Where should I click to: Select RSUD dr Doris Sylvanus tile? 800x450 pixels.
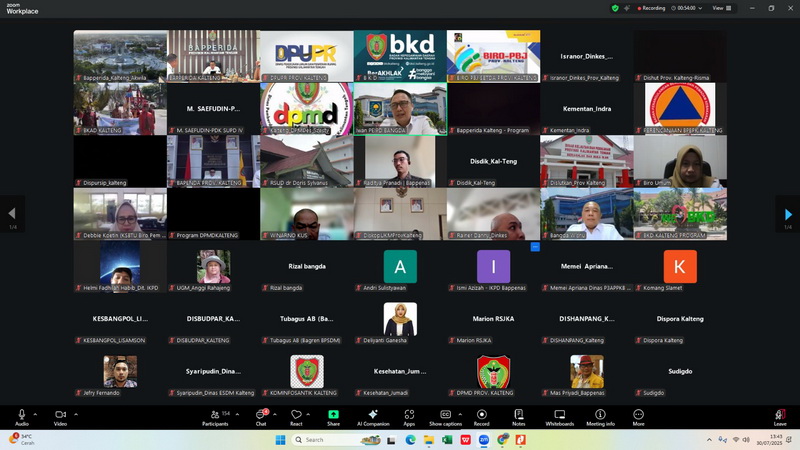click(x=307, y=161)
